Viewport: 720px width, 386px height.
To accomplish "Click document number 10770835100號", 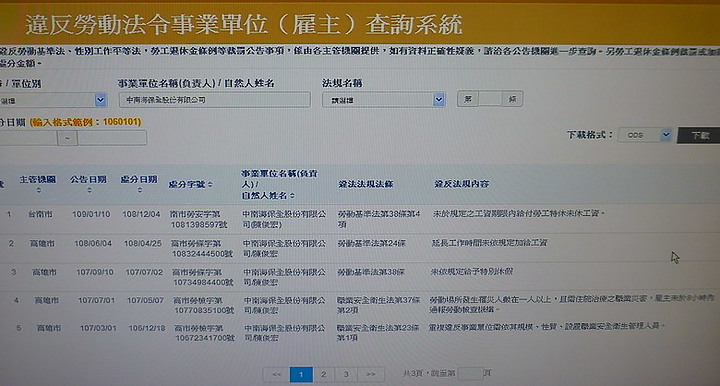I will tap(204, 311).
